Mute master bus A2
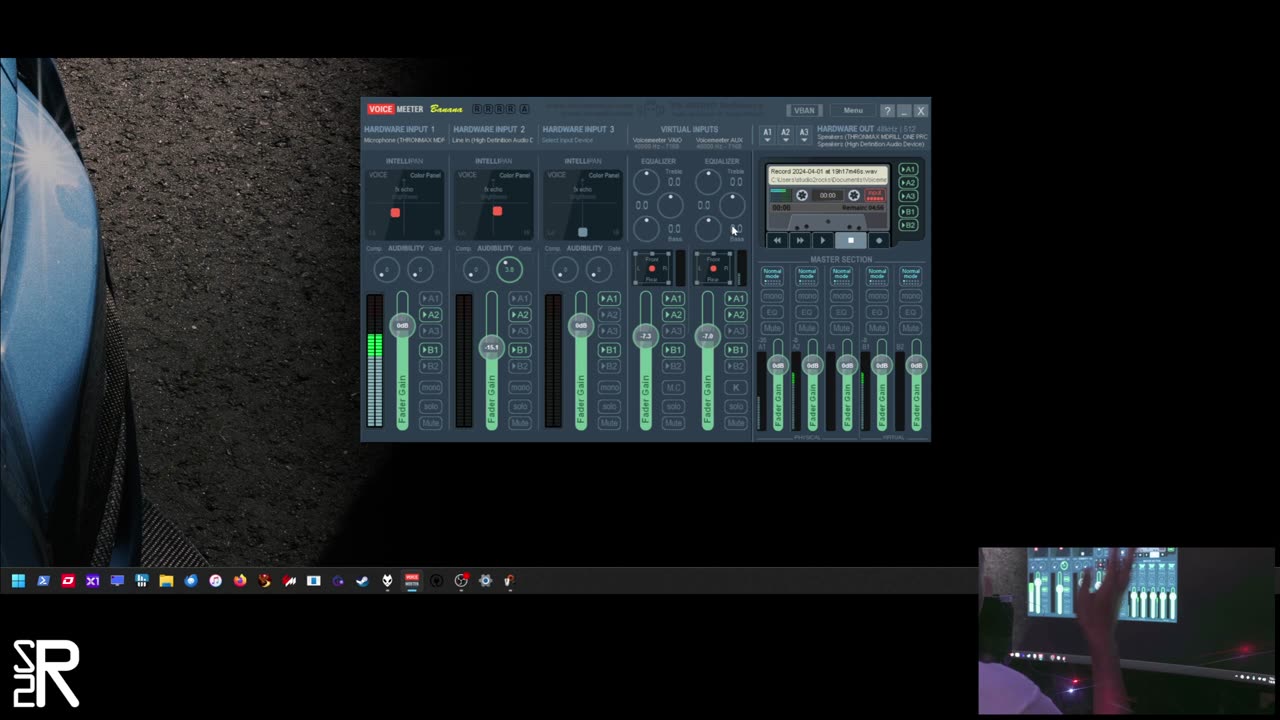This screenshot has width=1280, height=720. coord(807,328)
